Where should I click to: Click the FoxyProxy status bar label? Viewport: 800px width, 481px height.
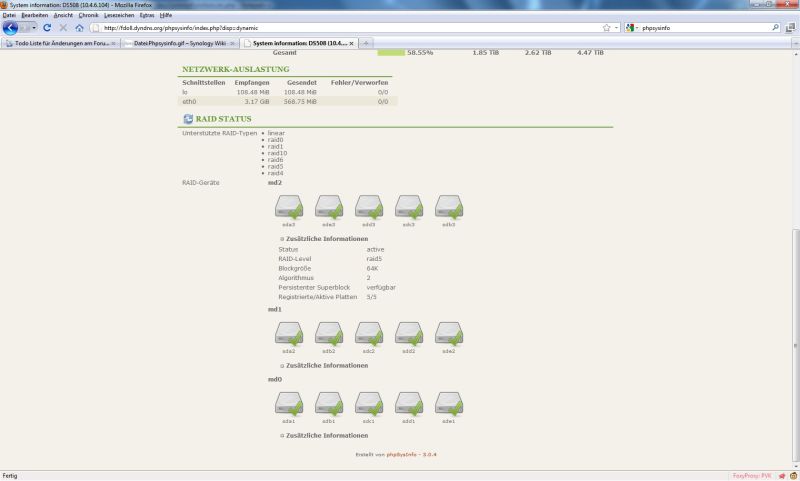point(752,476)
